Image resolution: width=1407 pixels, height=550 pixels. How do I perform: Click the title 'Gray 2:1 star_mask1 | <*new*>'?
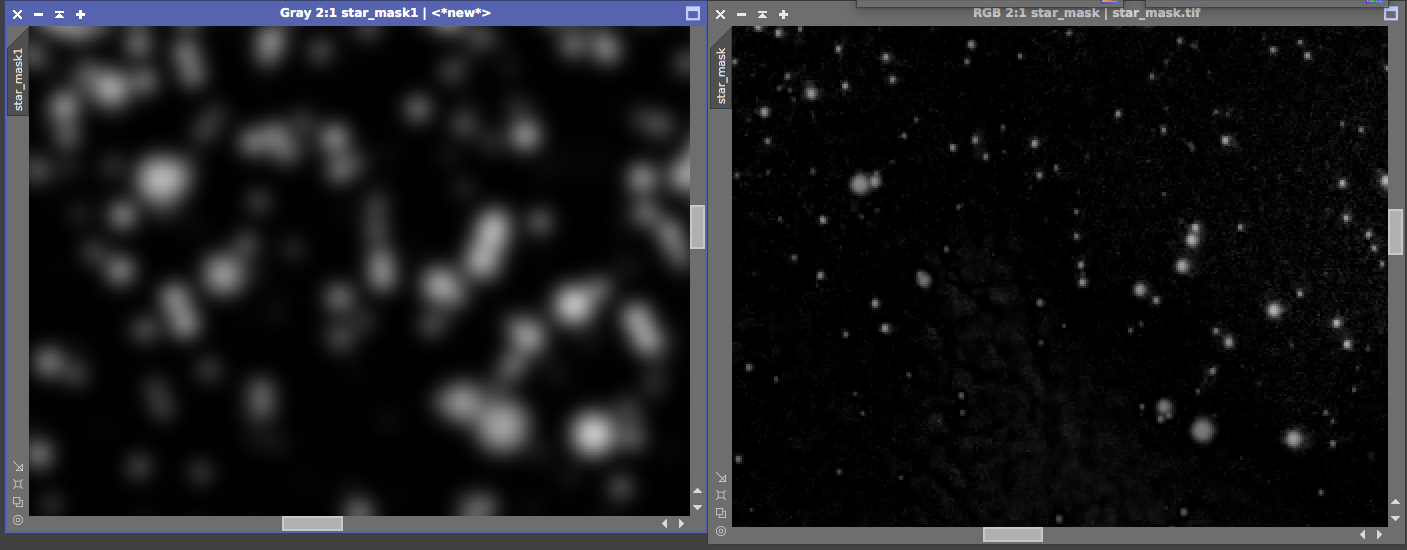[x=385, y=13]
